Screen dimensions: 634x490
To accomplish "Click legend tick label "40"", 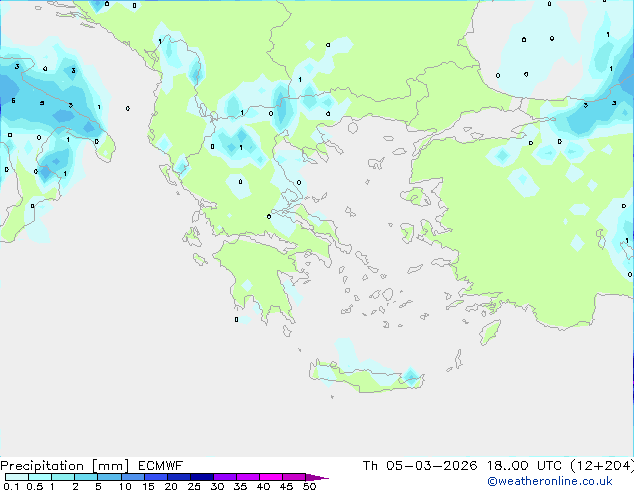I will tap(263, 486).
